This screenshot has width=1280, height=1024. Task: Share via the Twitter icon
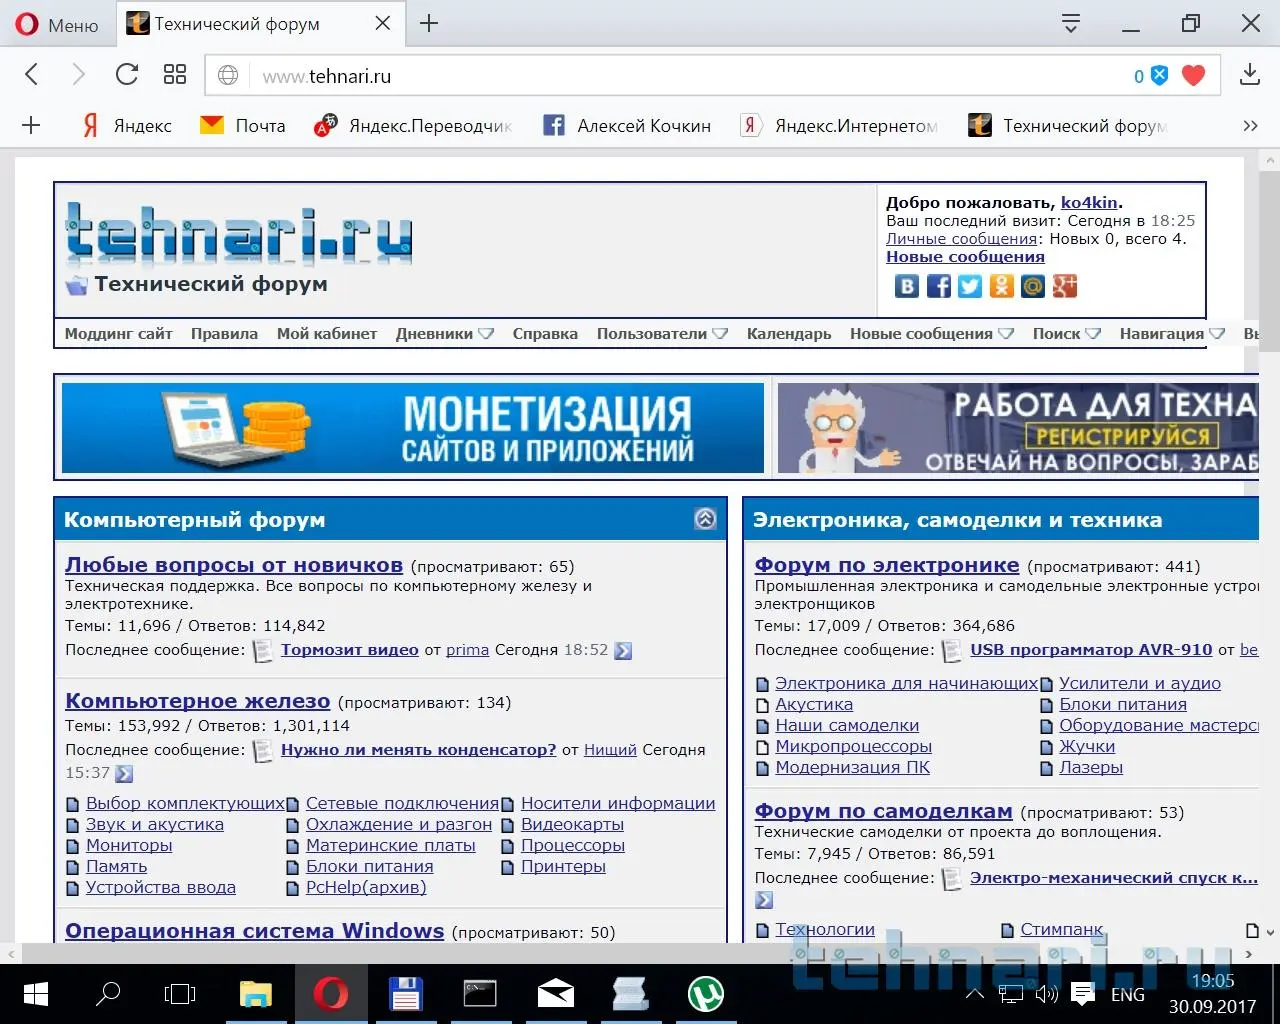tap(970, 286)
